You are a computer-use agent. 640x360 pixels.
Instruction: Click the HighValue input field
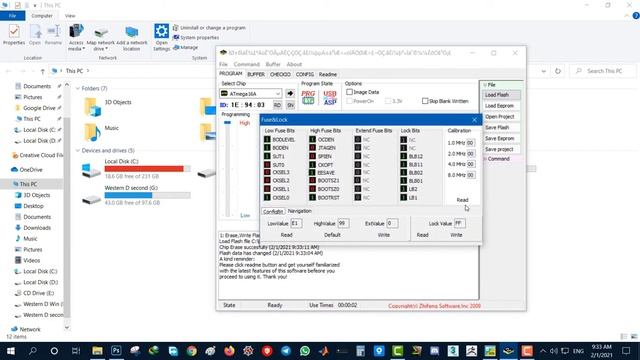pyautogui.click(x=343, y=224)
